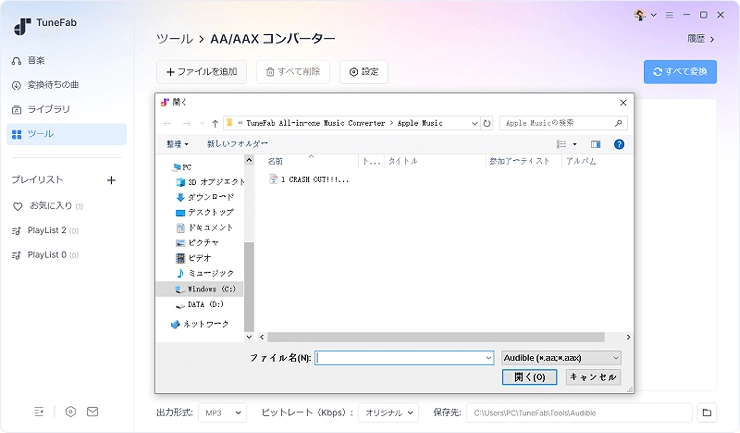Viewport: 740px width, 433px height.
Task: Open 出力形式 MP3 dropdown
Action: pyautogui.click(x=222, y=413)
